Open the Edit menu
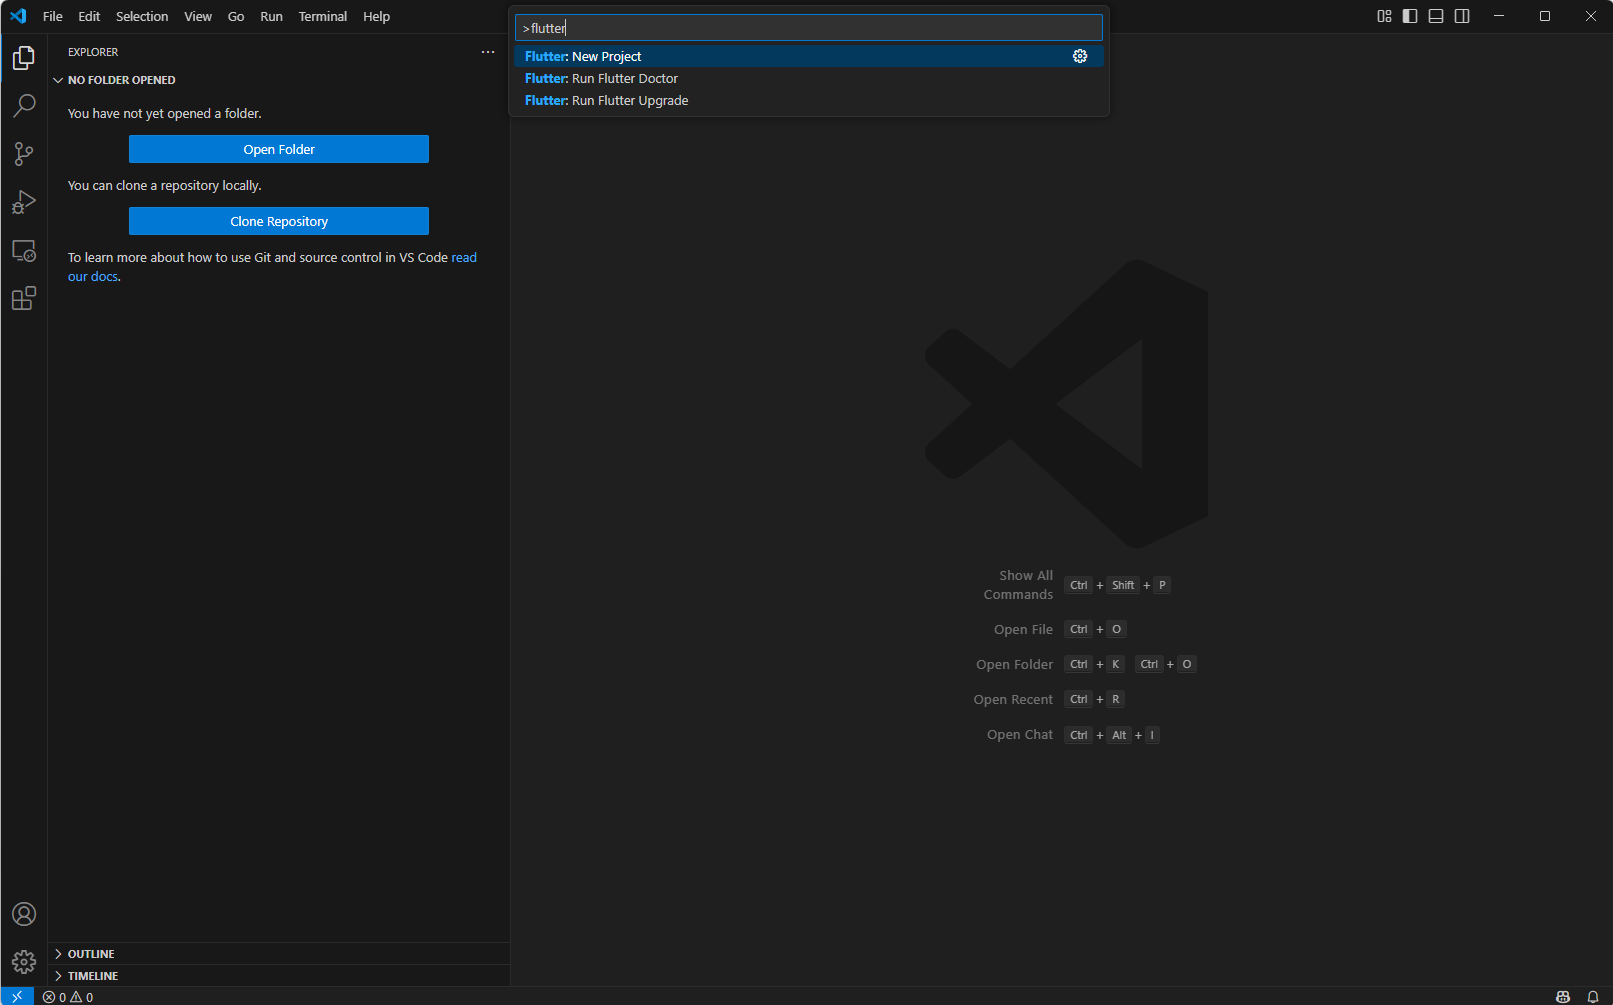1613x1005 pixels. (89, 16)
